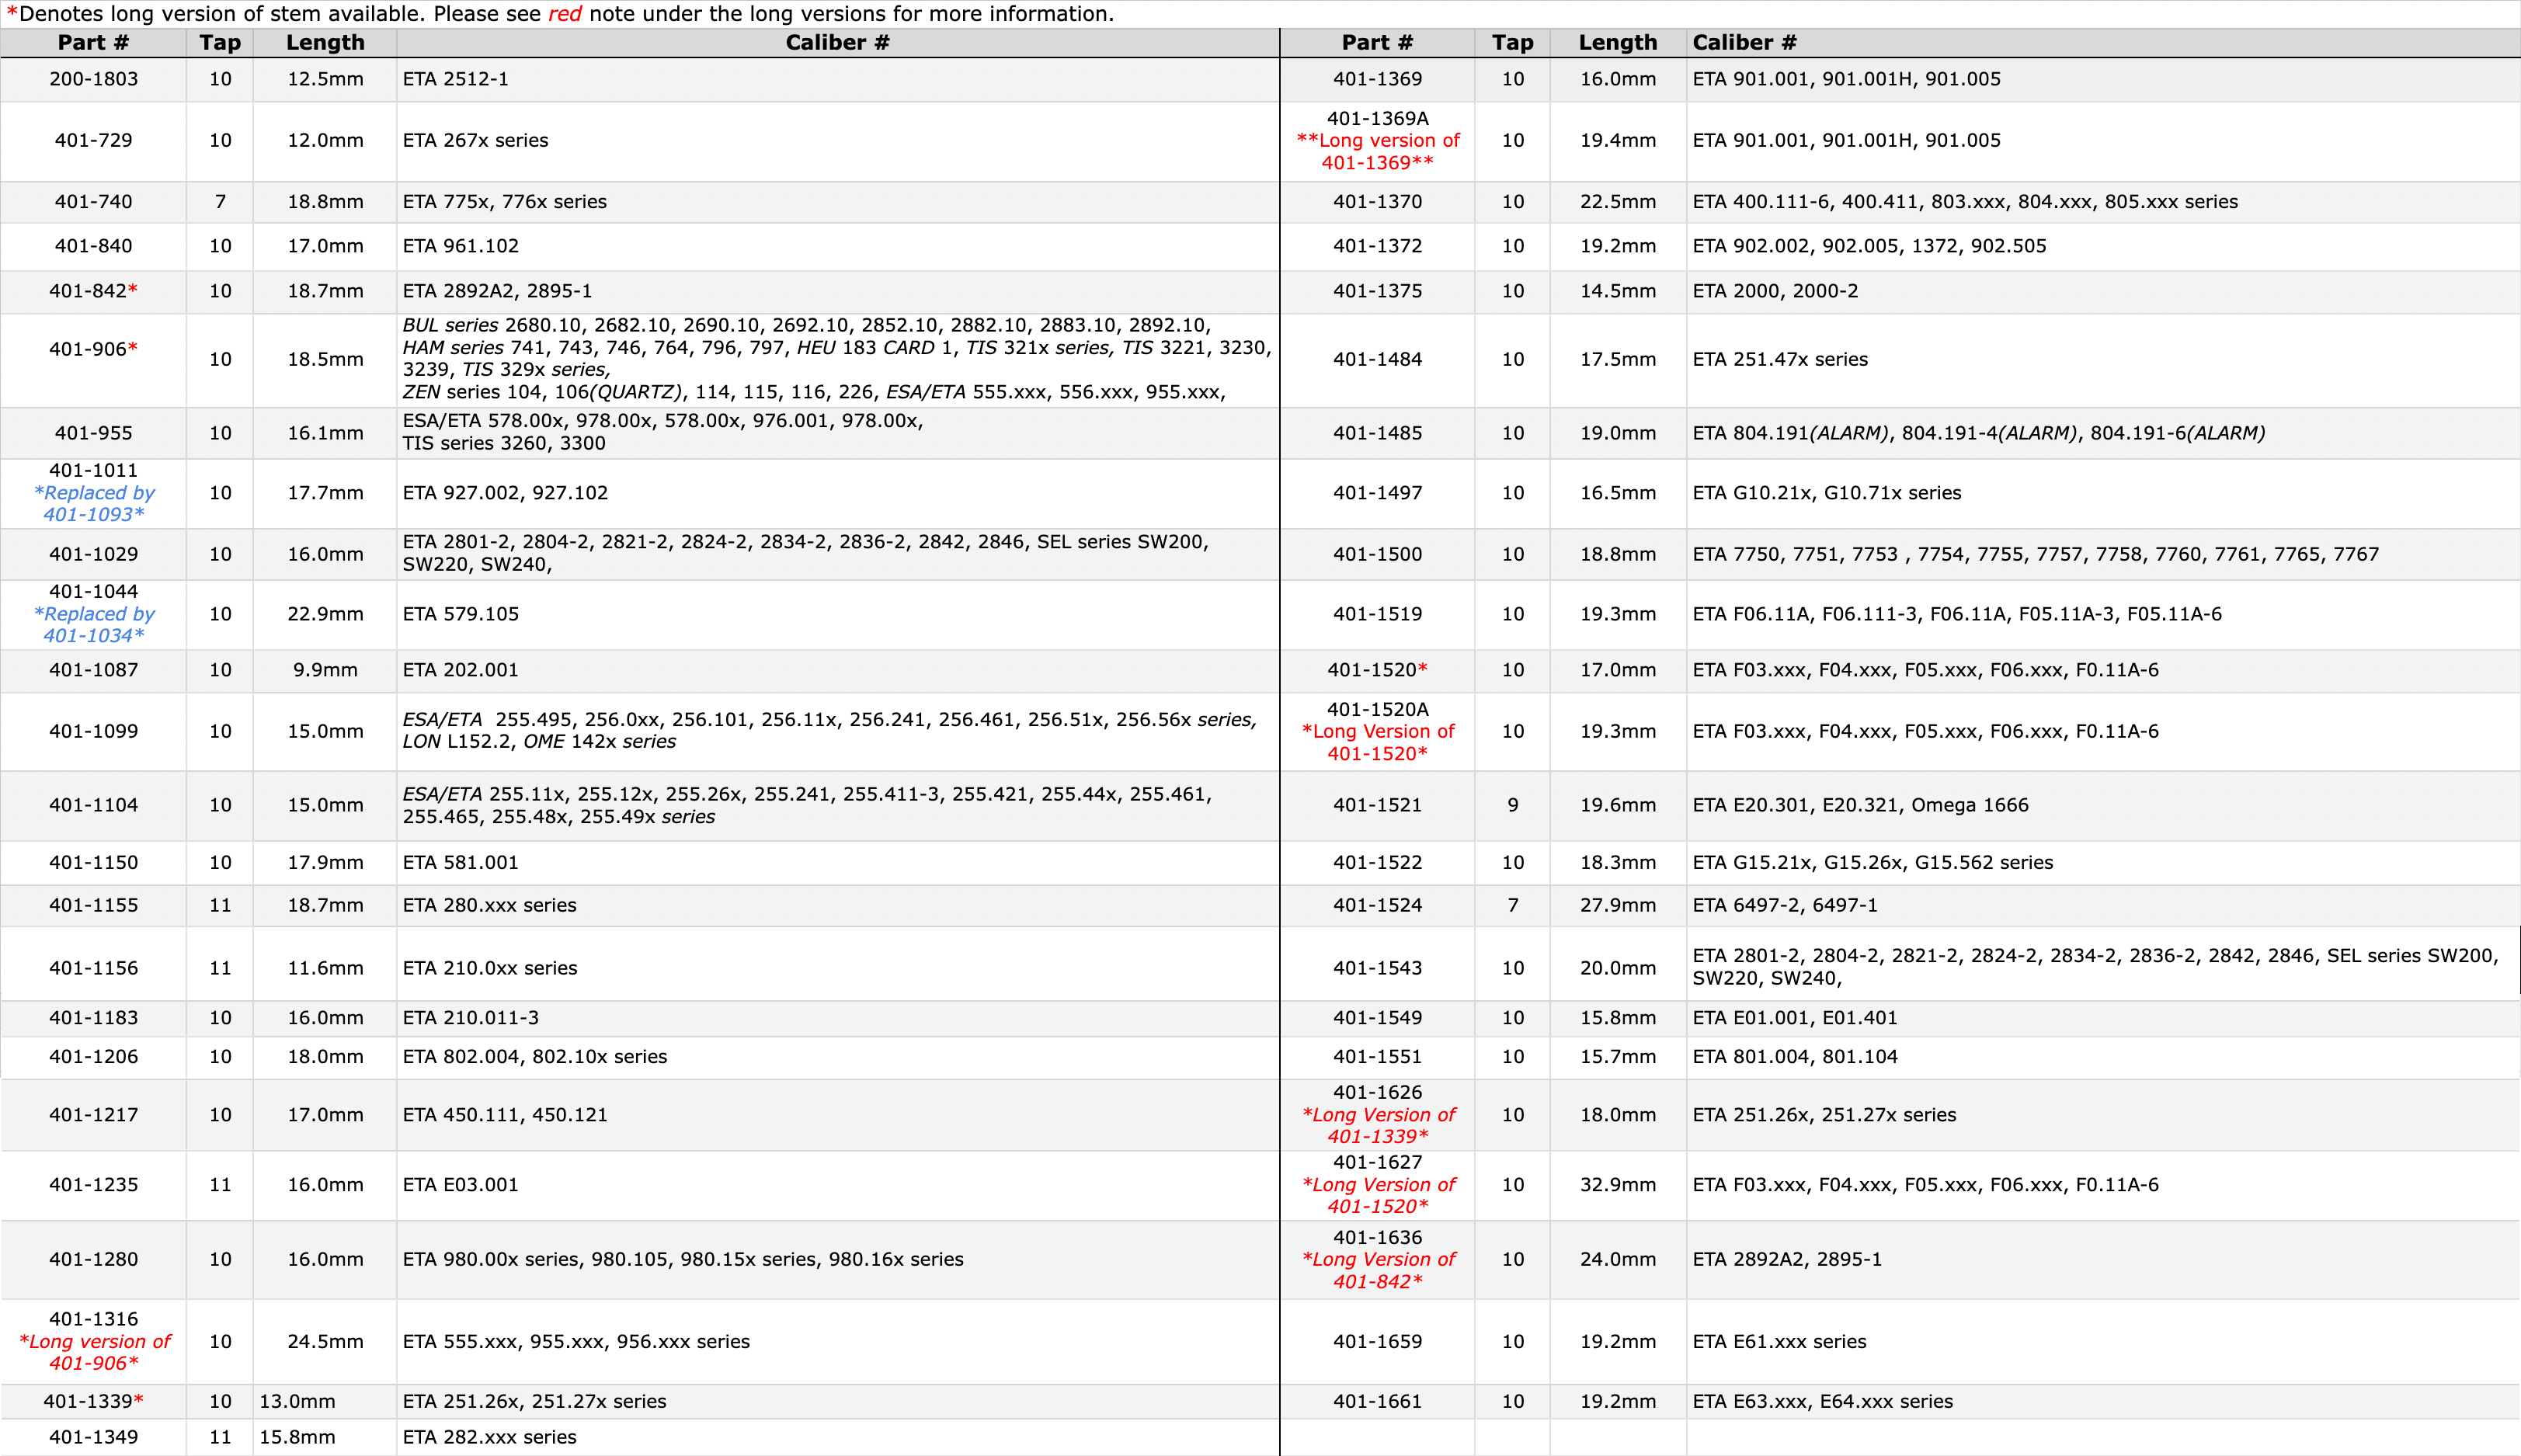Click part 401-1369 in right table
2521x1456 pixels.
click(1377, 79)
